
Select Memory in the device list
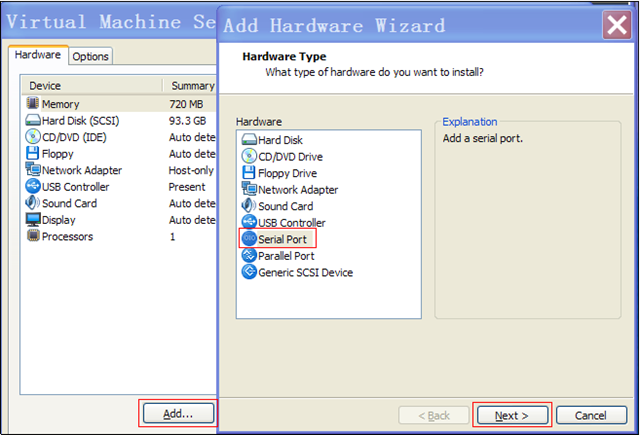(x=60, y=104)
